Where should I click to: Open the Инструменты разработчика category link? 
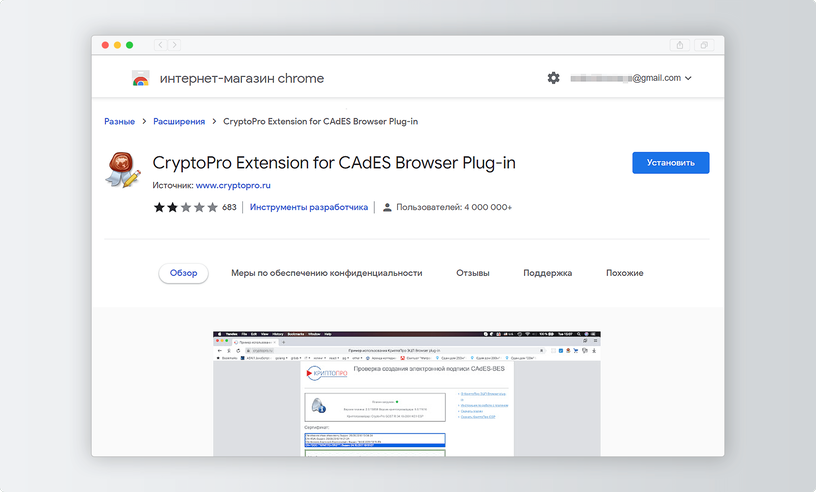tap(309, 207)
